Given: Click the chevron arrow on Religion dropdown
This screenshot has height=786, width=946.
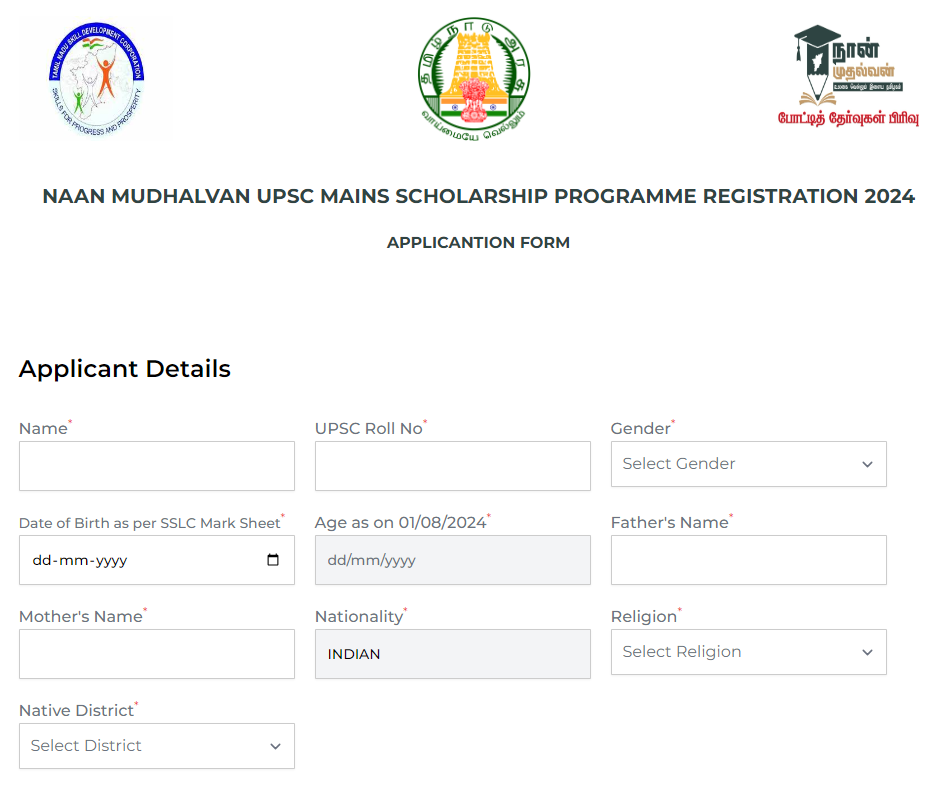Looking at the screenshot, I should point(867,652).
